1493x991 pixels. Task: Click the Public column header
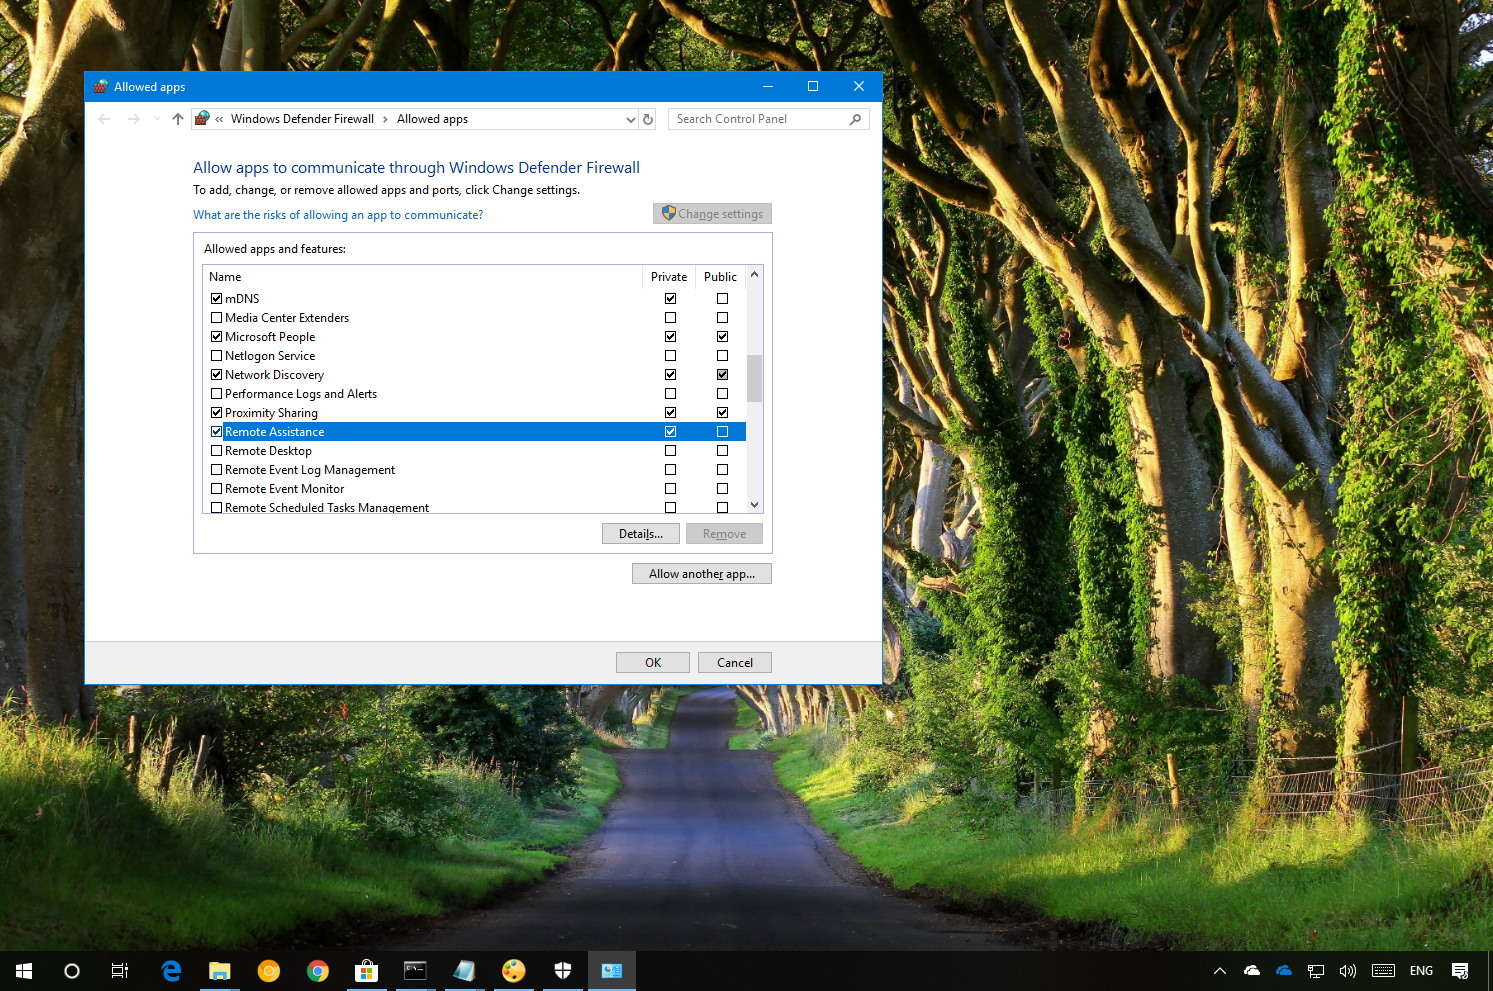tap(720, 277)
